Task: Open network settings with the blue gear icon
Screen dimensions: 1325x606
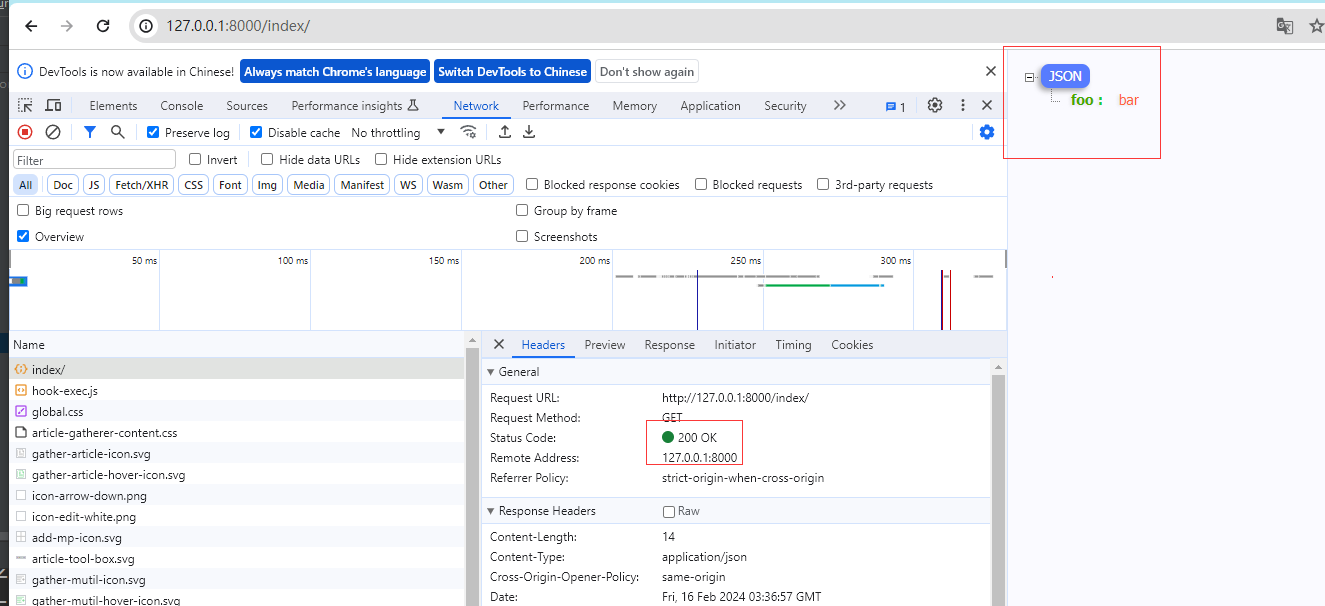Action: click(987, 132)
